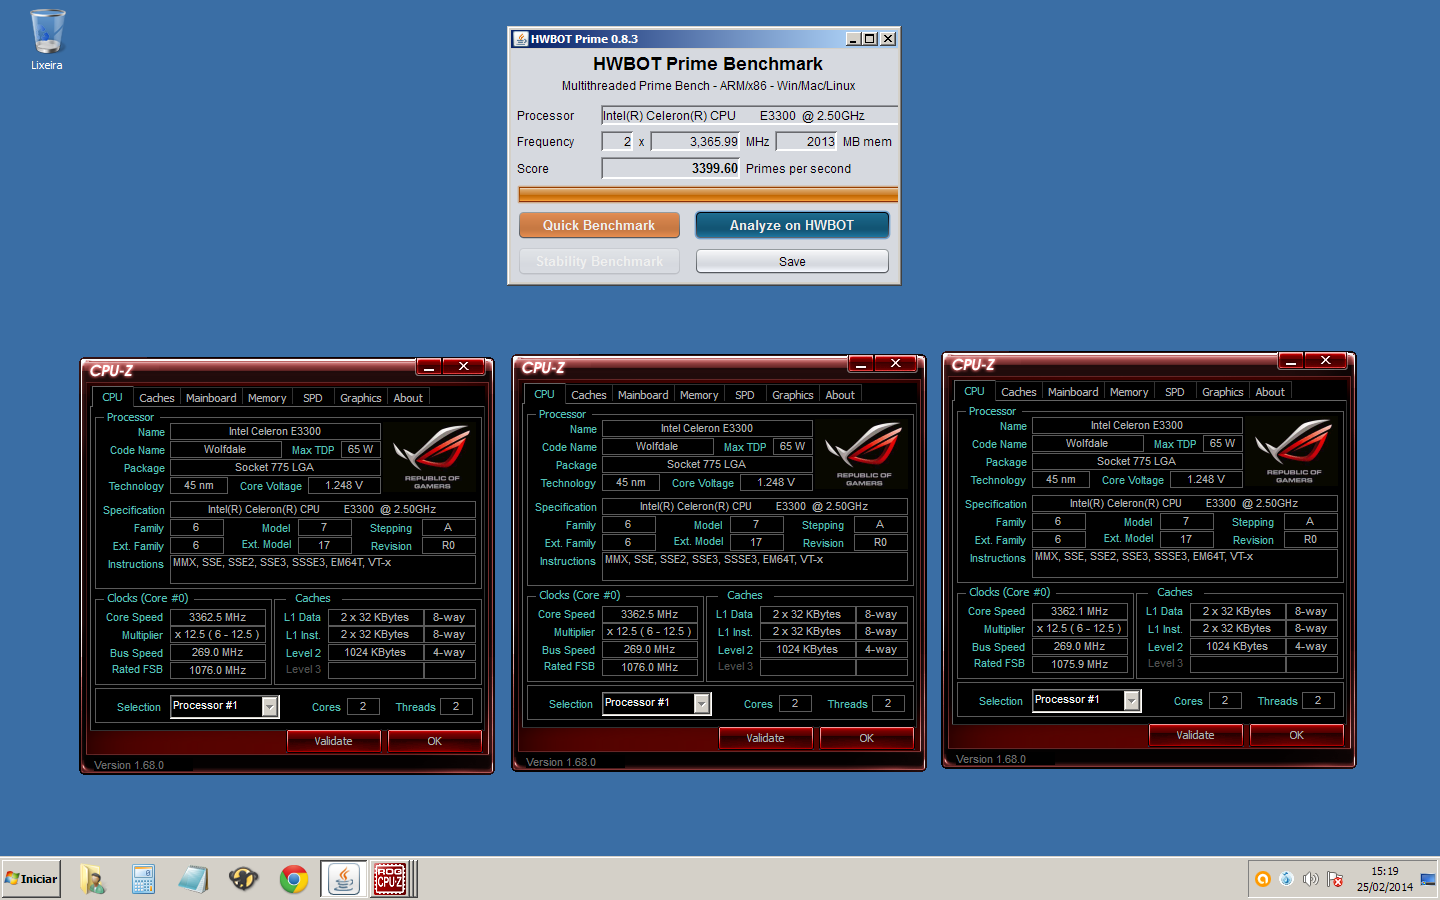Open the Lixeira recycle bin icon
The height and width of the screenshot is (900, 1440).
(x=46, y=40)
